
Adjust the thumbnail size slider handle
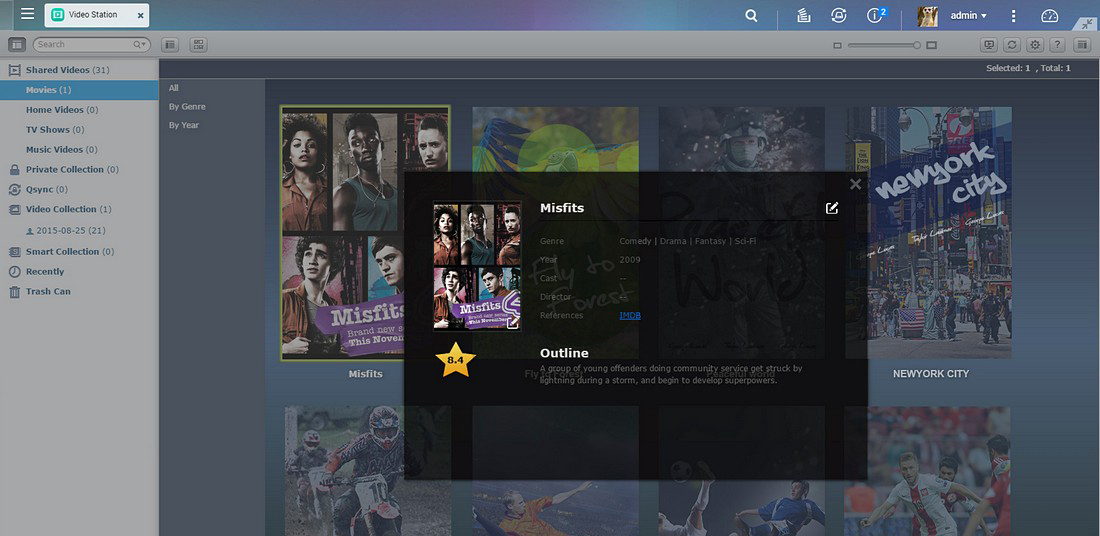click(x=916, y=45)
